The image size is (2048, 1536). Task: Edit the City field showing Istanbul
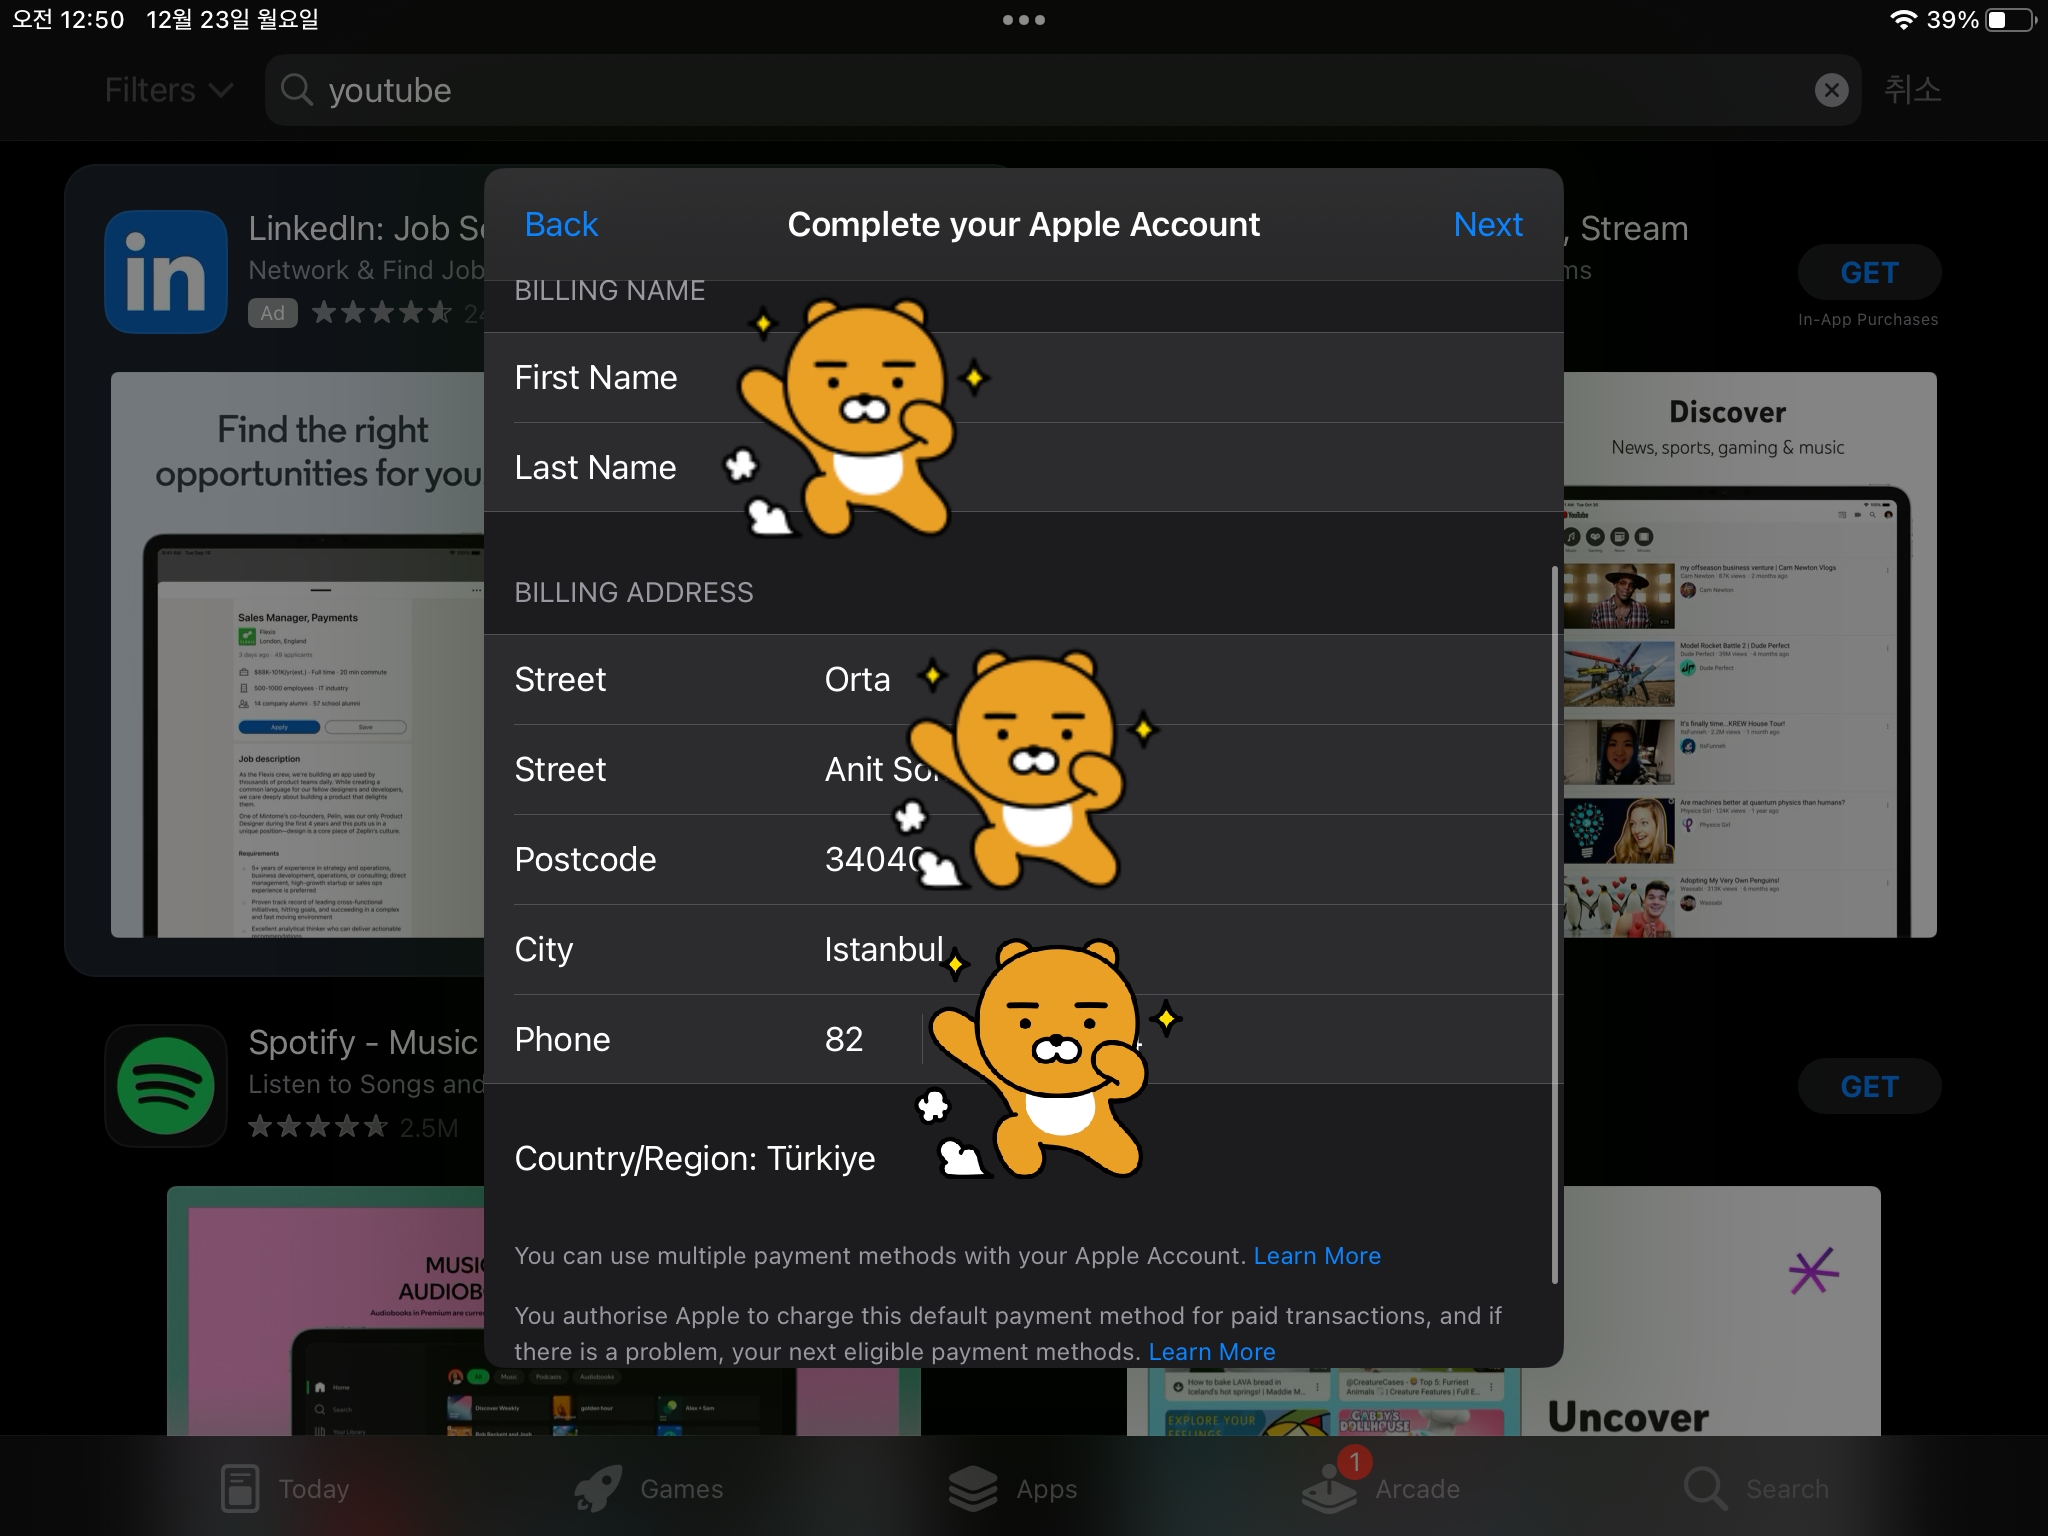click(1024, 950)
